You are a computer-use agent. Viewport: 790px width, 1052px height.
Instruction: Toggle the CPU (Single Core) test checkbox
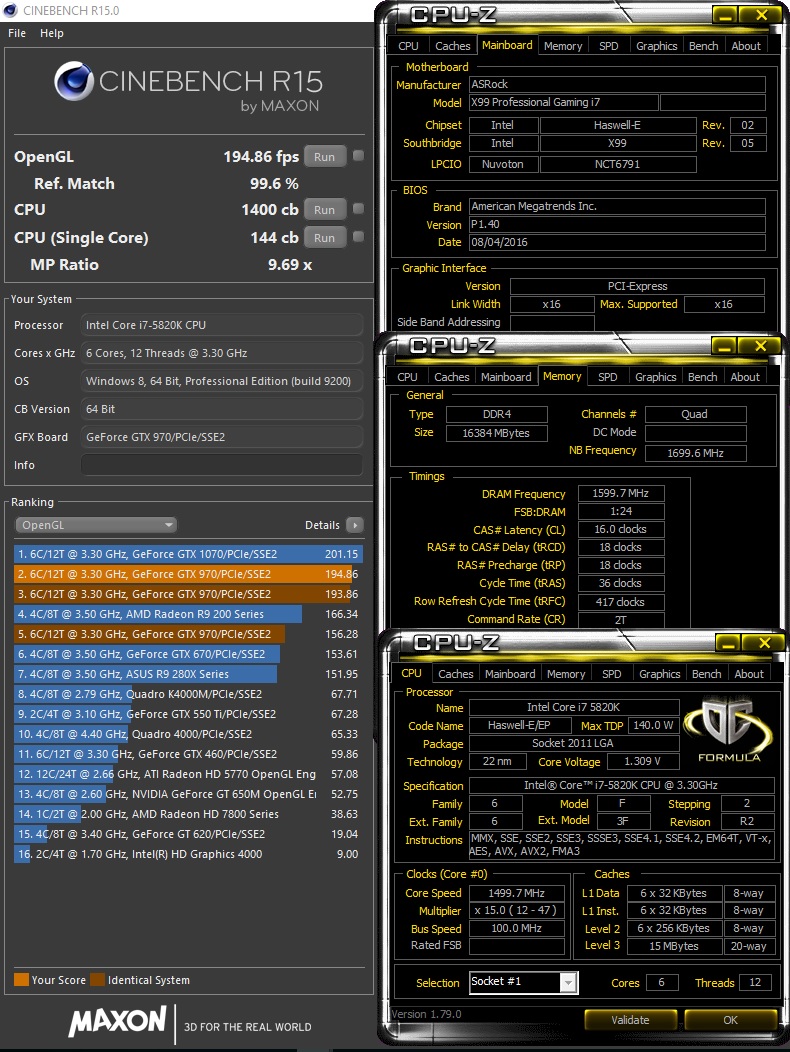click(x=358, y=236)
